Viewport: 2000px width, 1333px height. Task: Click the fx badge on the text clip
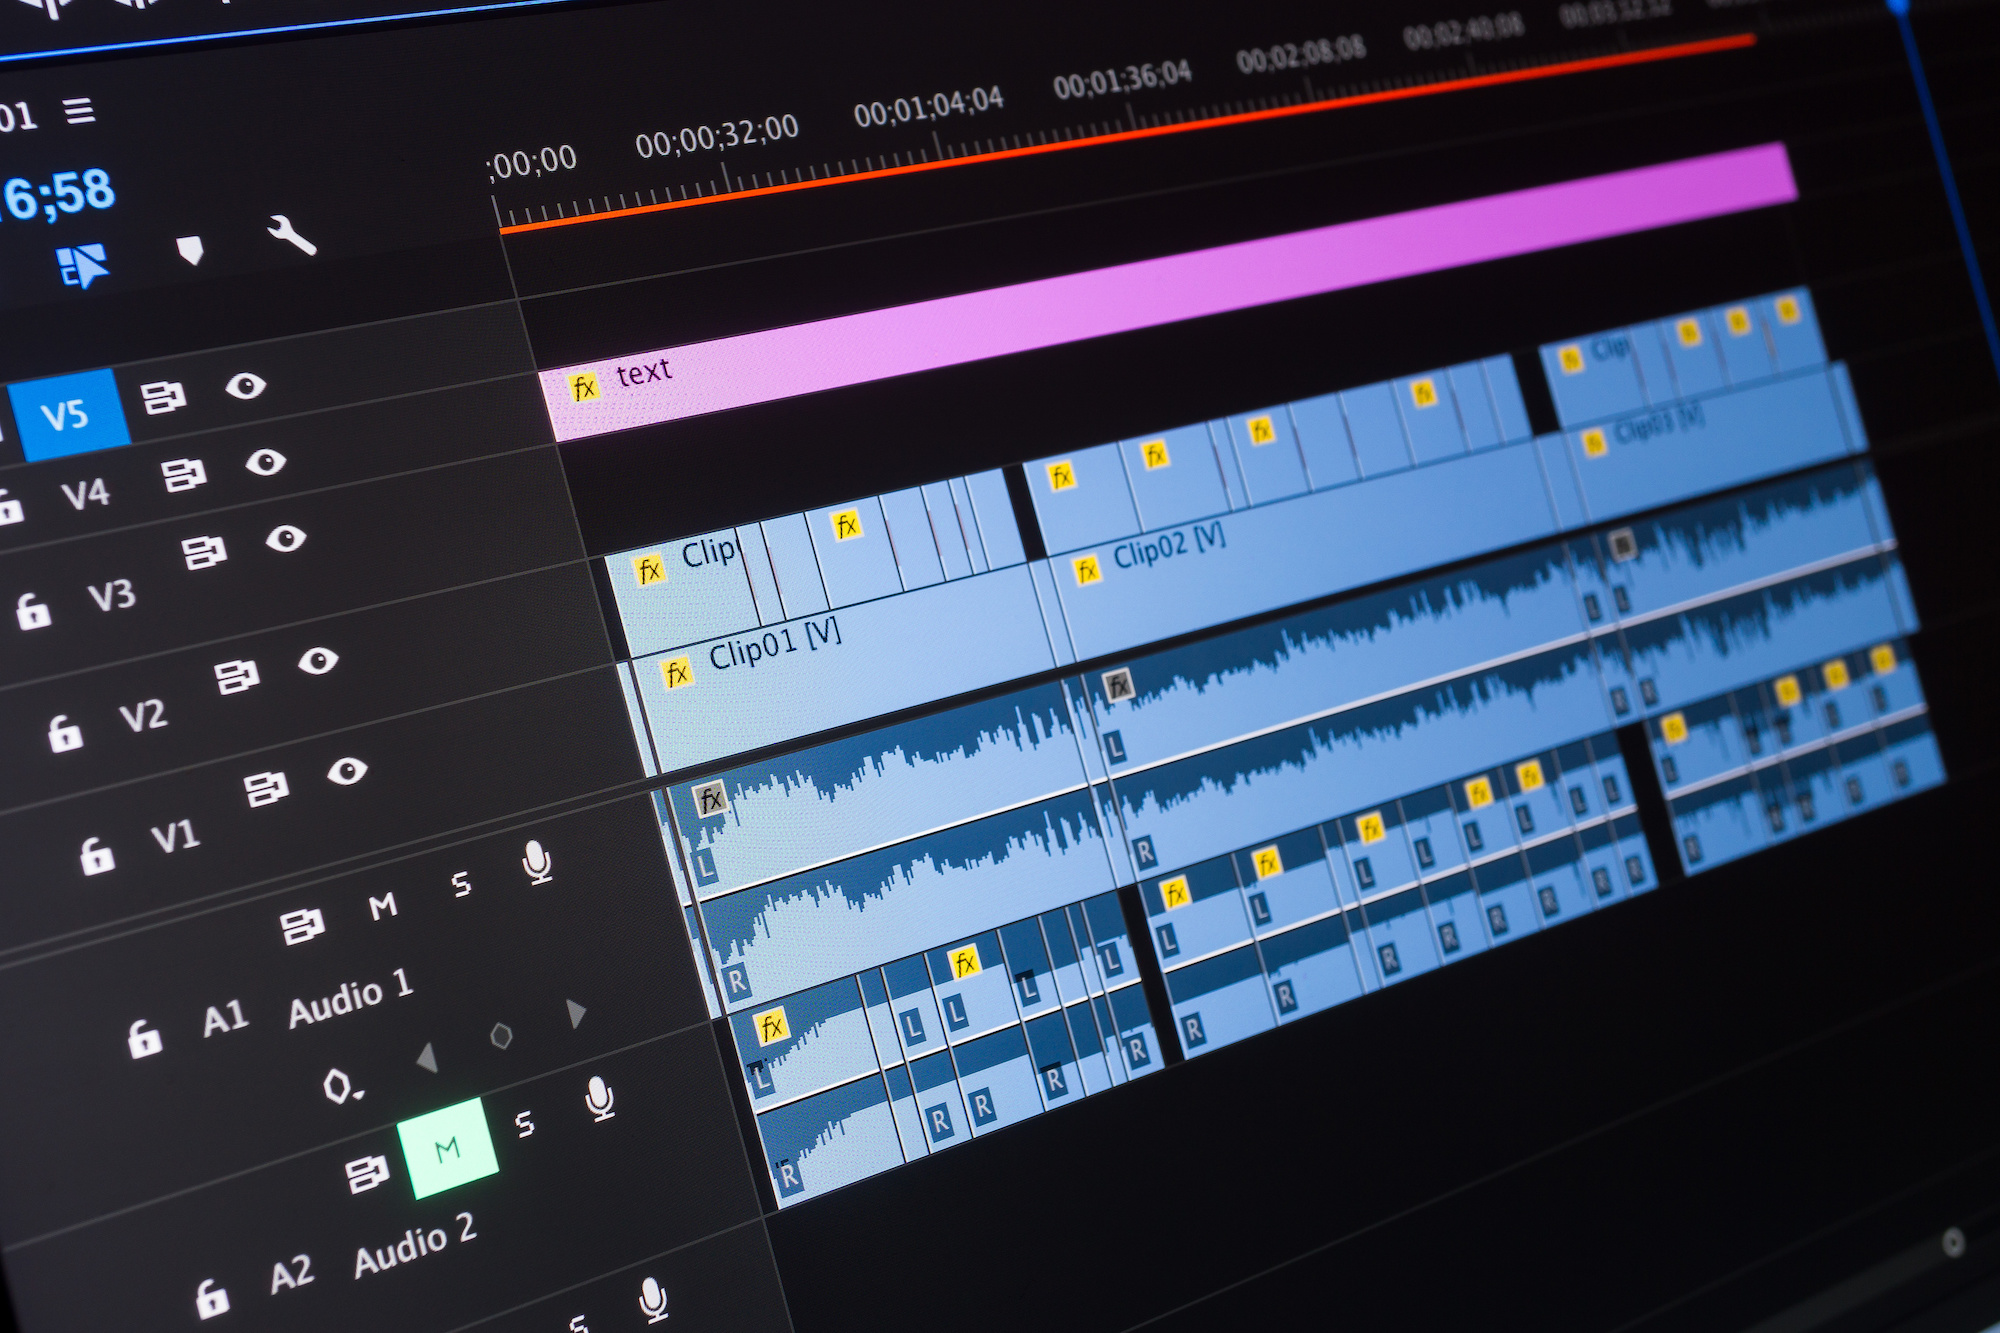(585, 385)
